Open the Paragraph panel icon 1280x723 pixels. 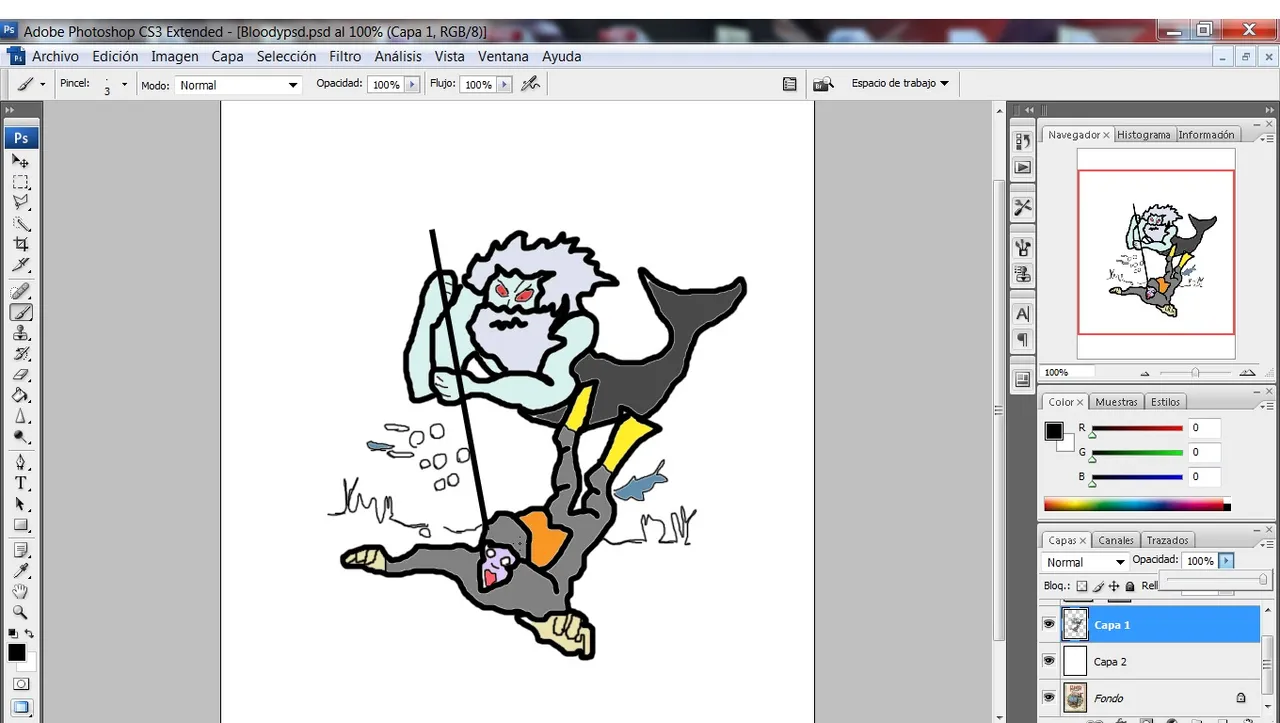1022,340
